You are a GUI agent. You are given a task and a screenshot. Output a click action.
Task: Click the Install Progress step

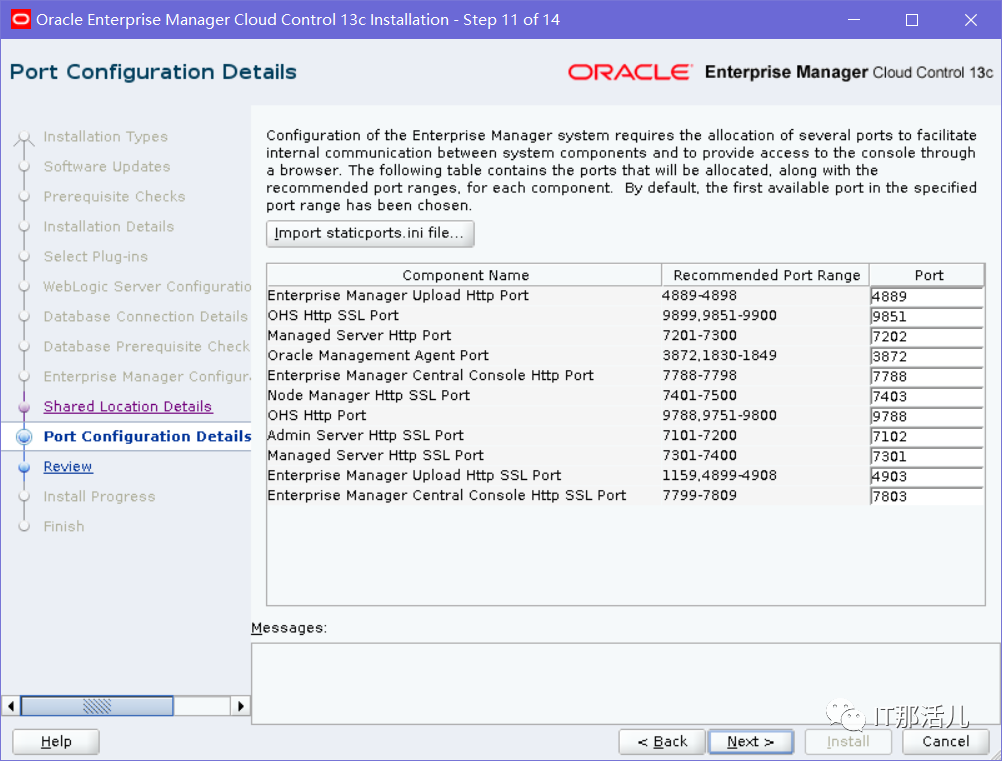coord(99,497)
